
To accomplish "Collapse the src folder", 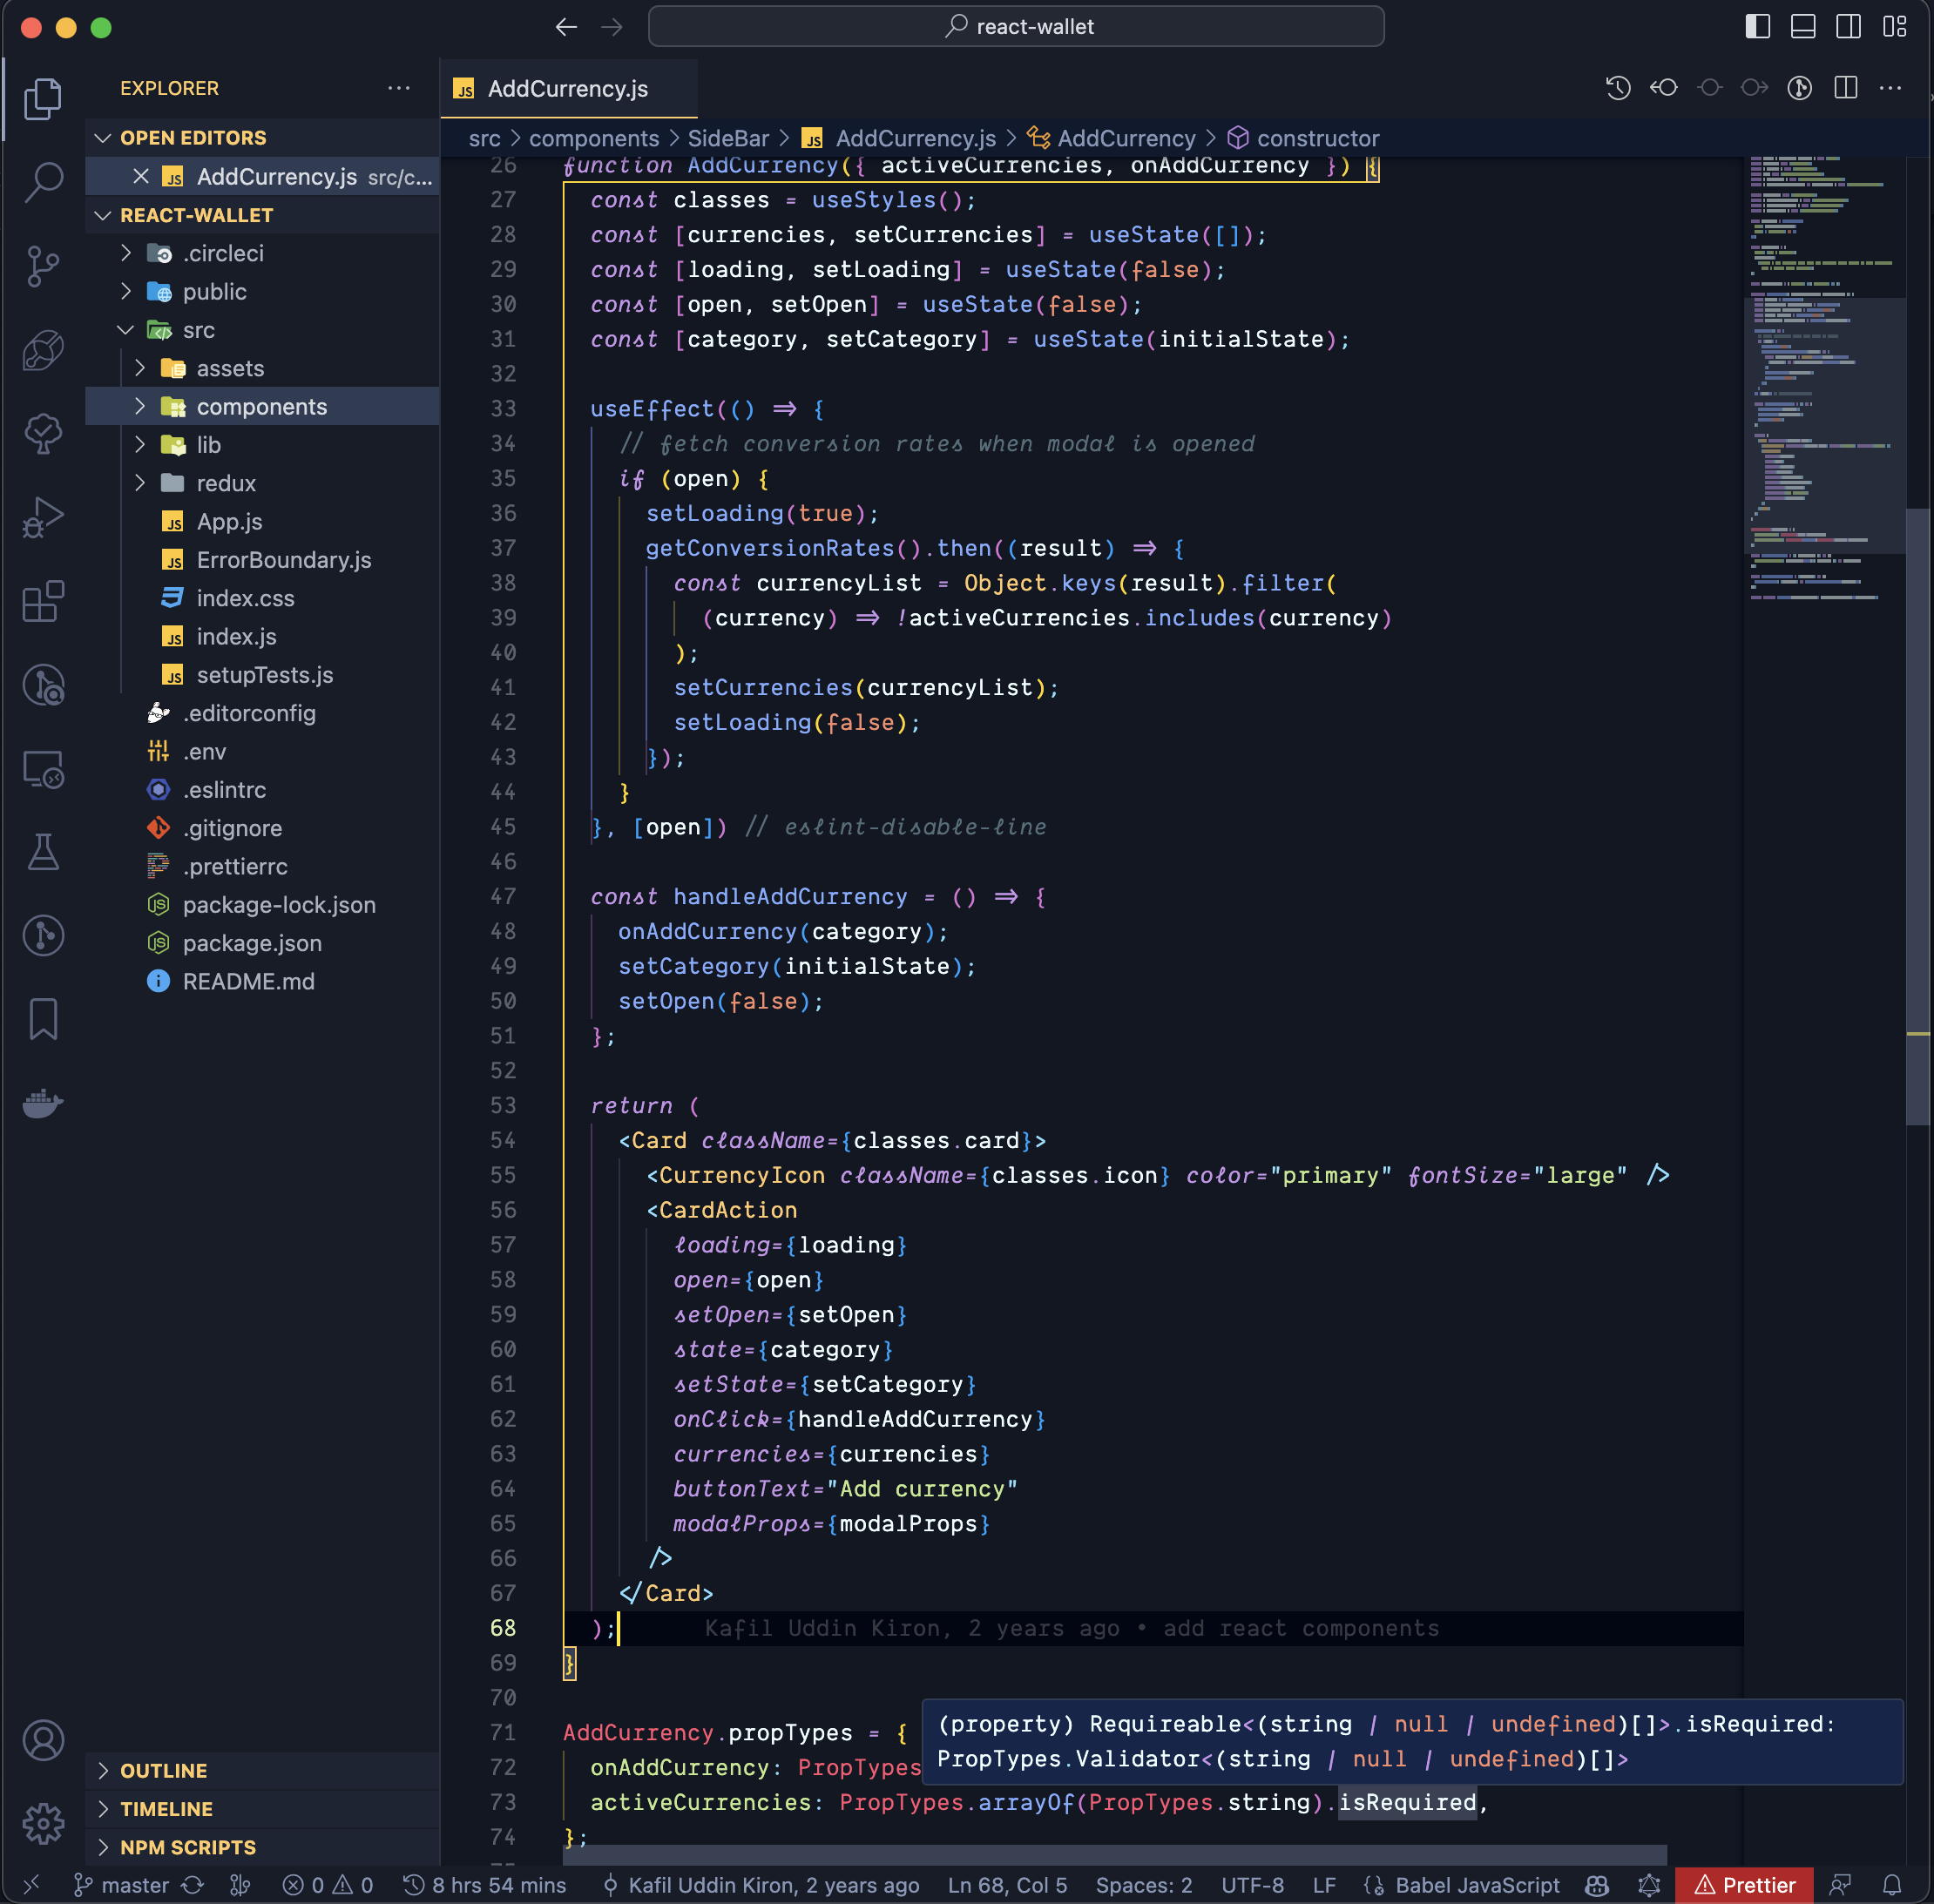I will 198,330.
